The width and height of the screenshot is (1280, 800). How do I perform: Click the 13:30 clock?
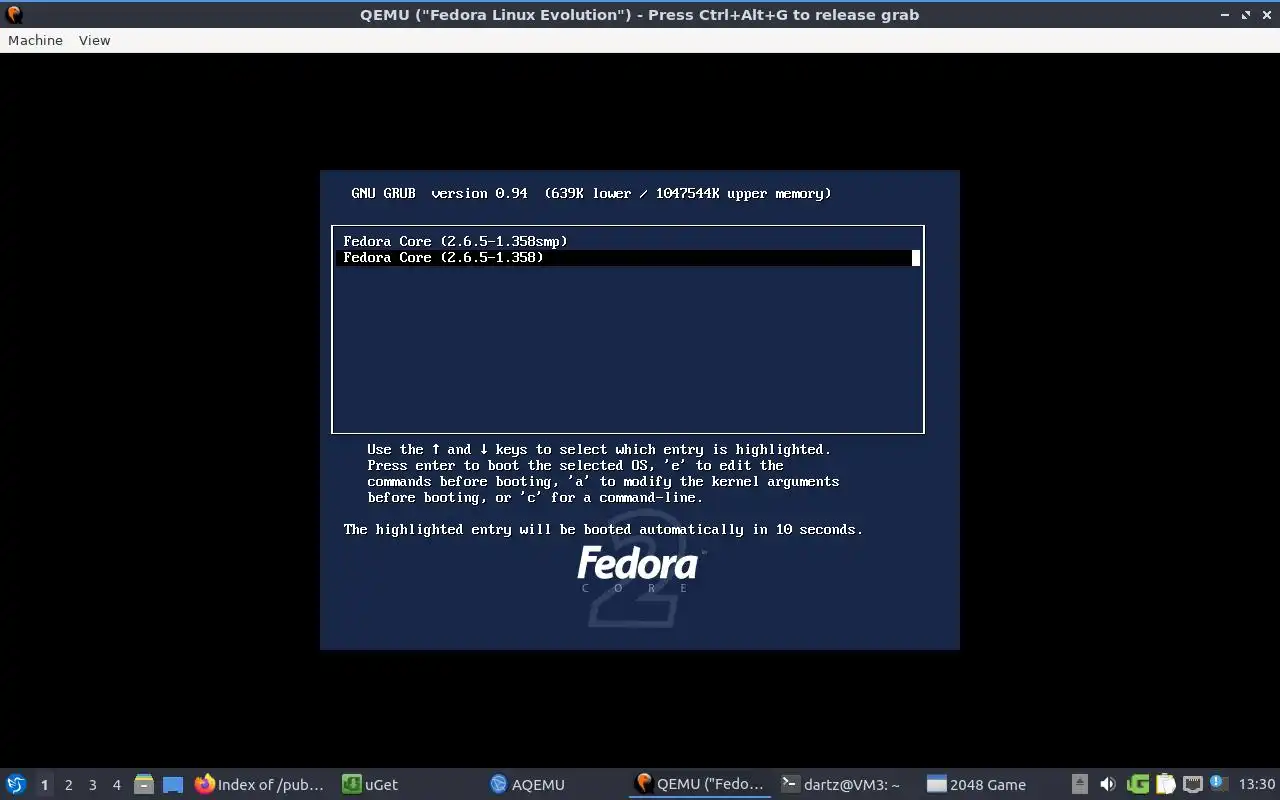click(1257, 785)
